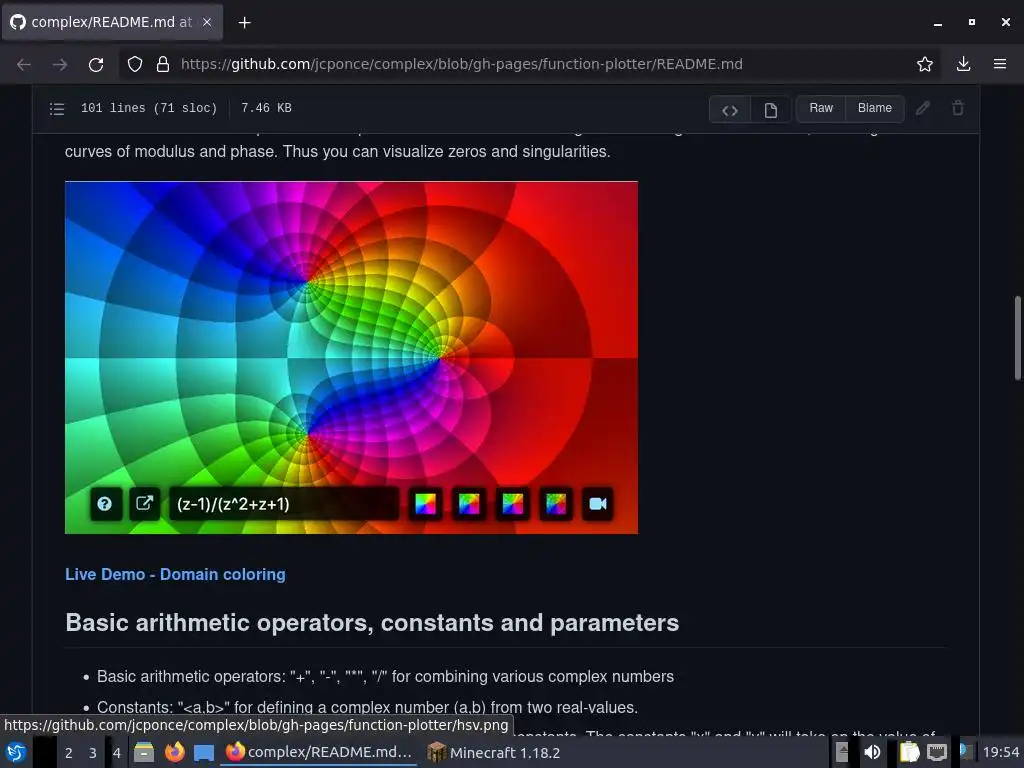Click the page vertical scrollbar thumb
Image resolution: width=1024 pixels, height=768 pixels.
[x=1017, y=338]
